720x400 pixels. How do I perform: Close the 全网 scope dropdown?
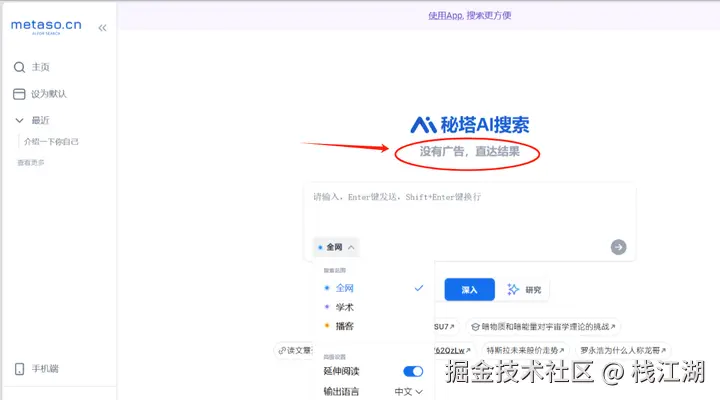(336, 247)
